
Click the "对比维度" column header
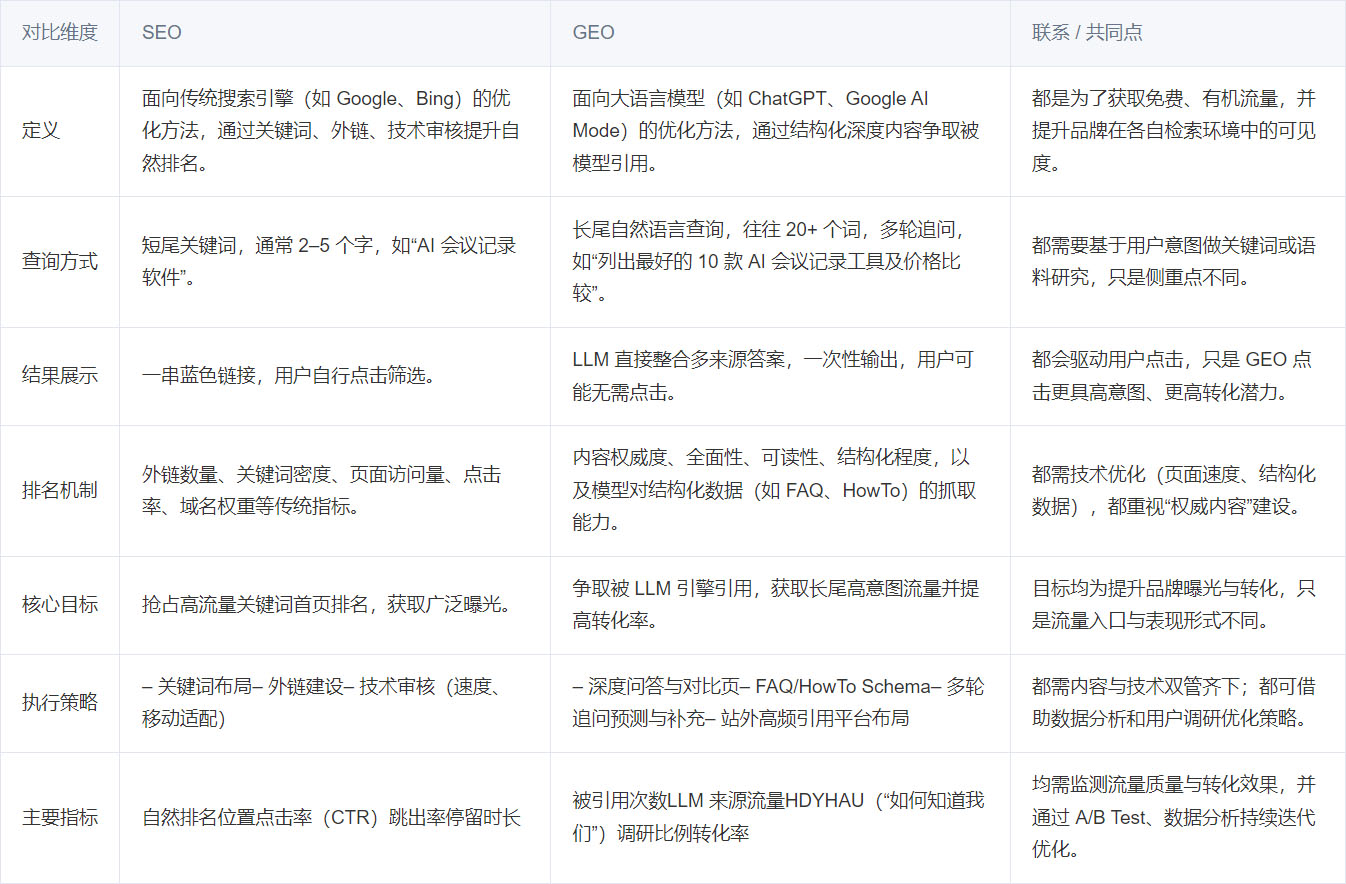click(60, 32)
